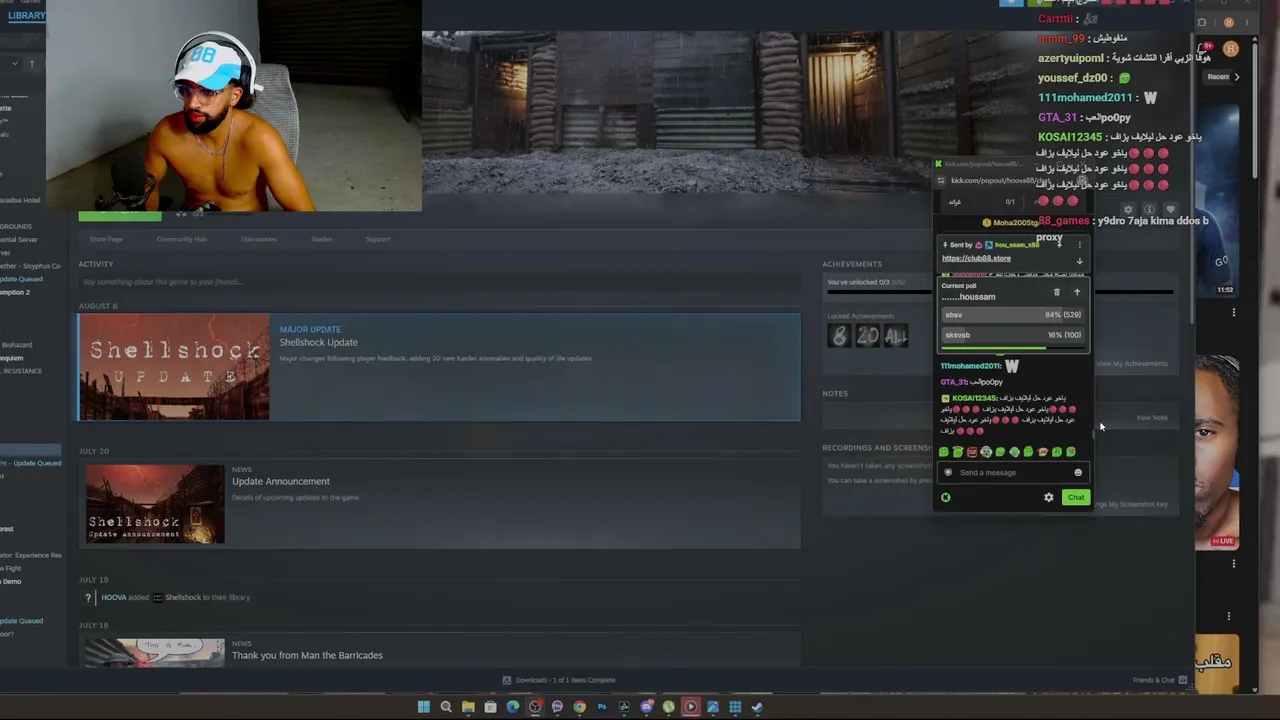
Task: Collapse the current poll panel
Action: pos(1077,292)
